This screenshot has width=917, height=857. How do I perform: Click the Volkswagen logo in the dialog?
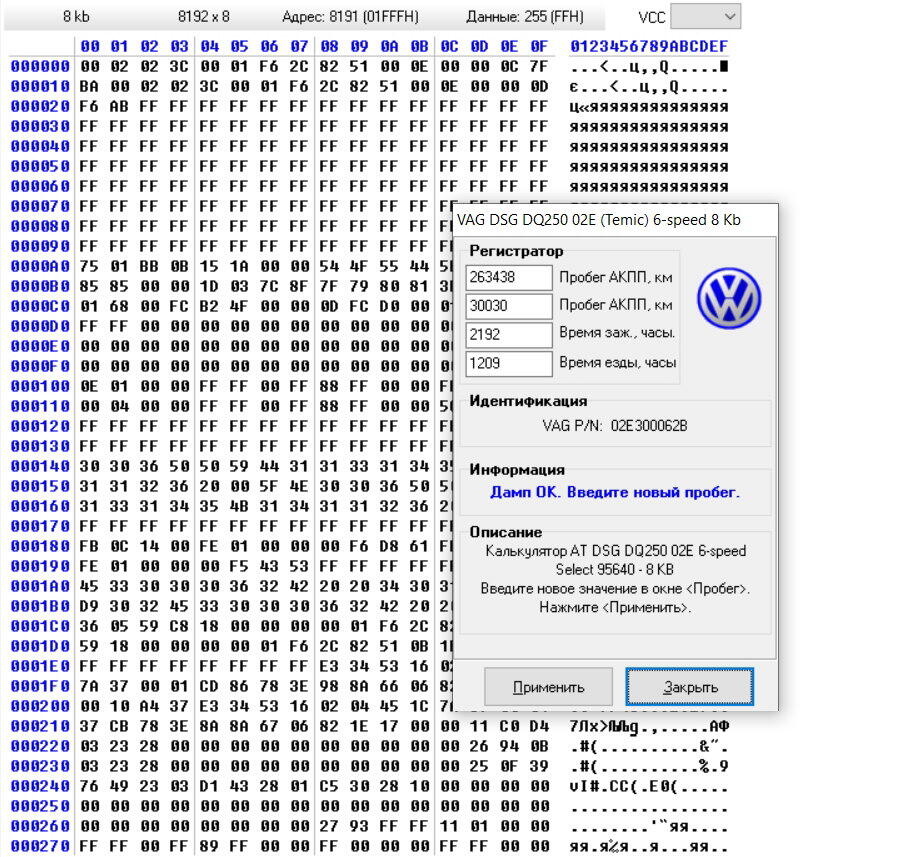point(729,298)
